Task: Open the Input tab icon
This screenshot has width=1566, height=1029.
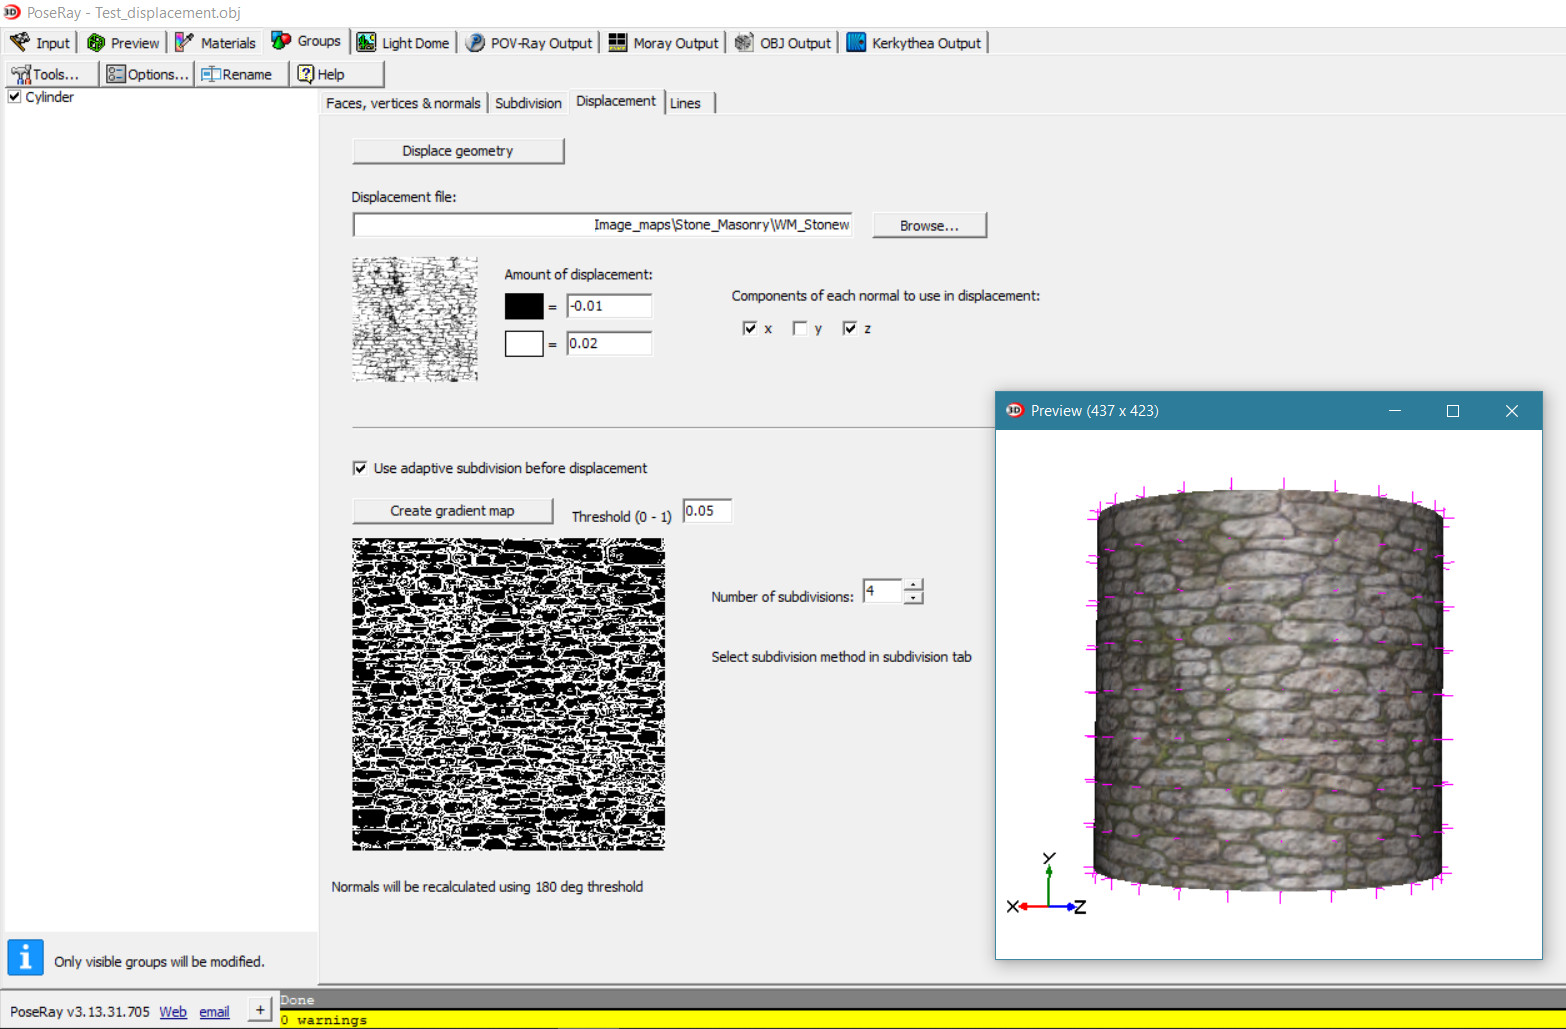Action: pos(20,42)
